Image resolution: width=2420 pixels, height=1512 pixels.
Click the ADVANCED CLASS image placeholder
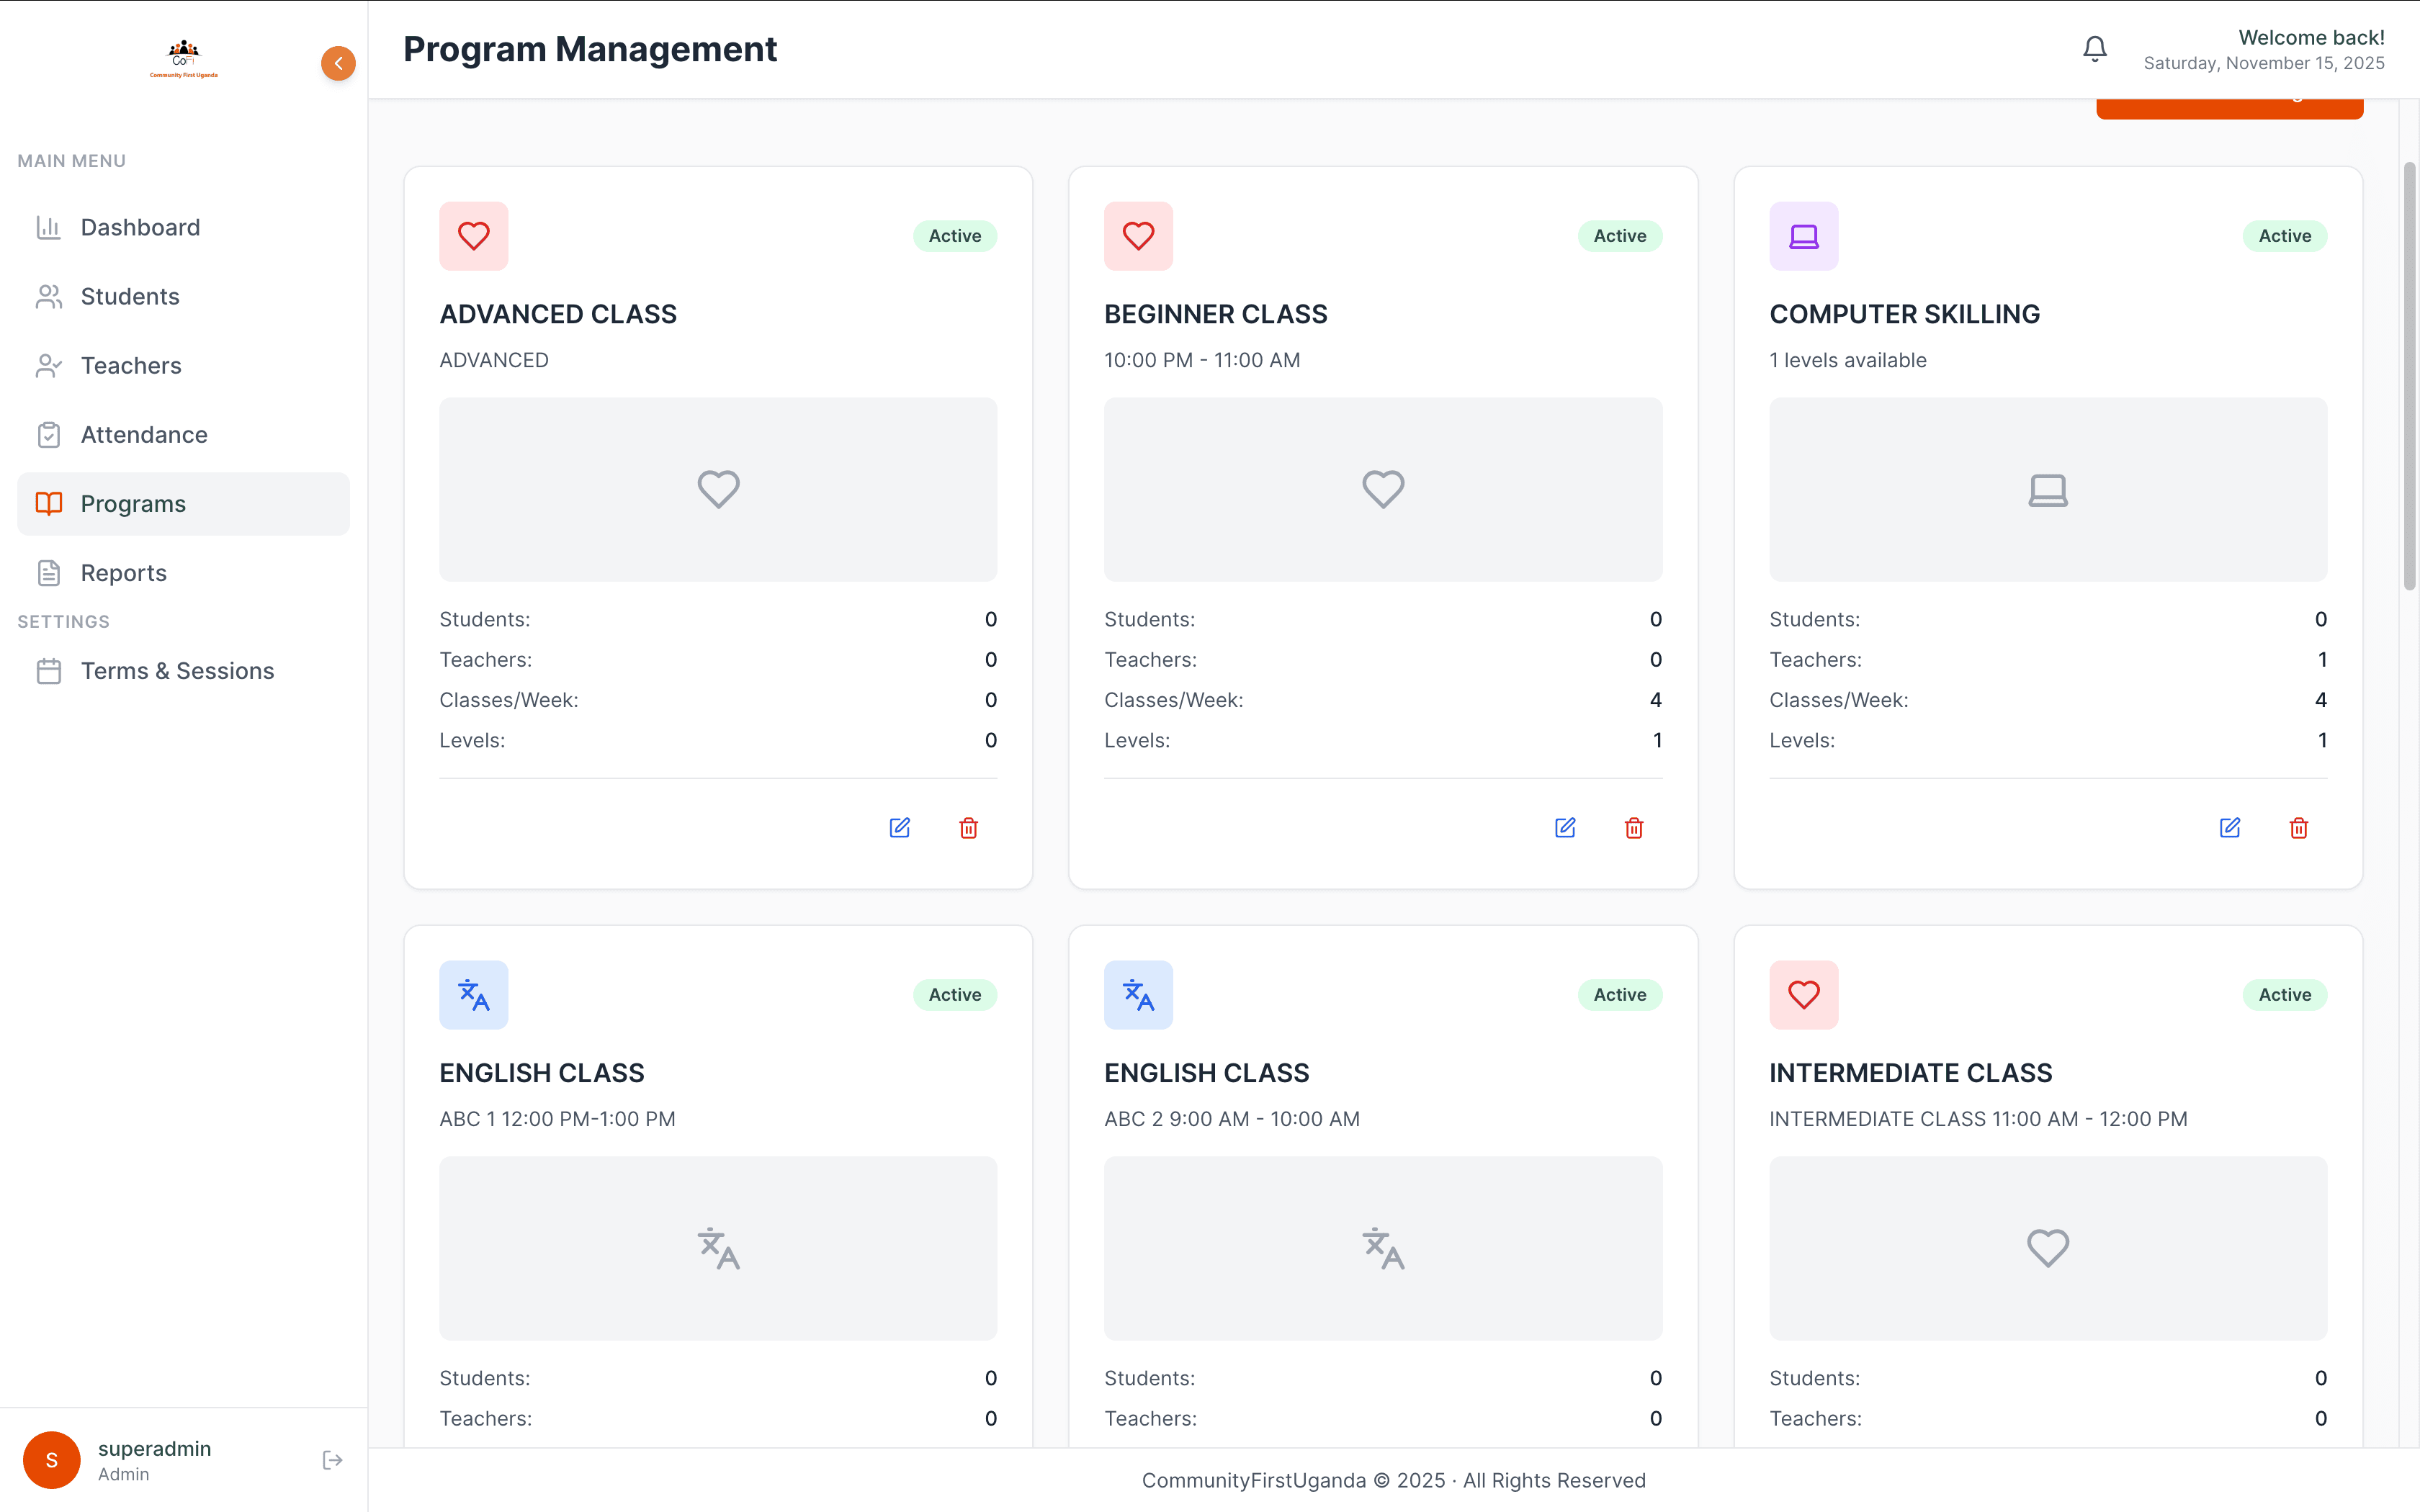(718, 489)
